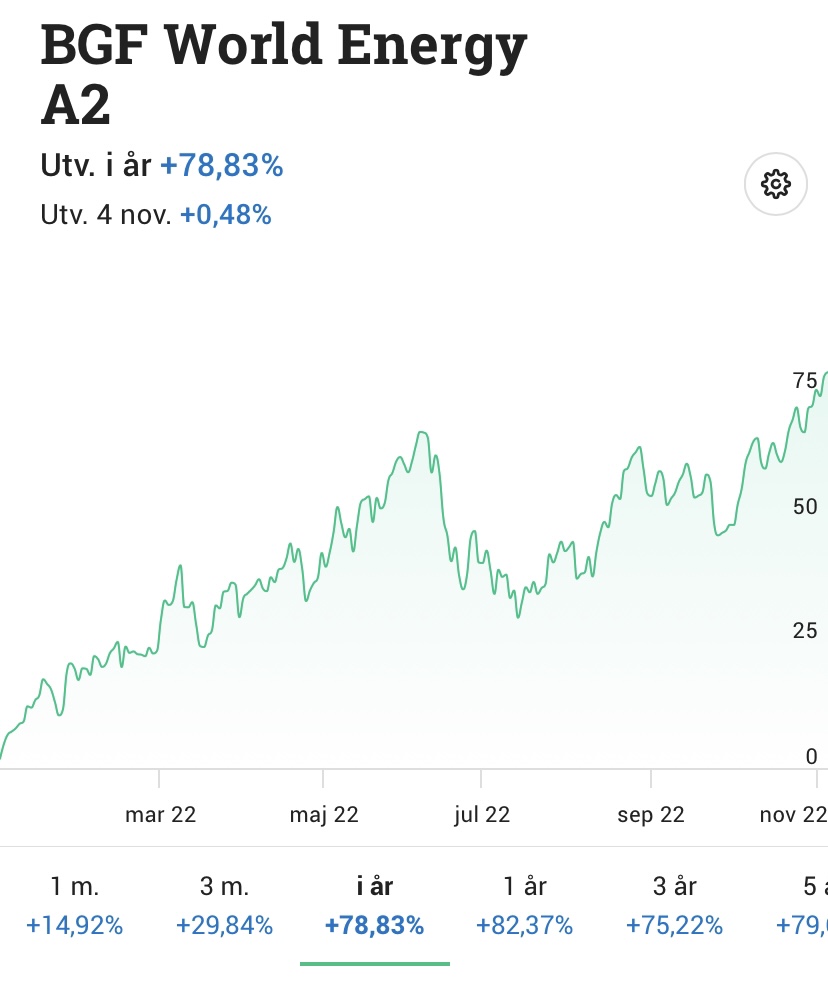The image size is (828, 985).
Task: Click the green underline below i år
Action: point(375,964)
